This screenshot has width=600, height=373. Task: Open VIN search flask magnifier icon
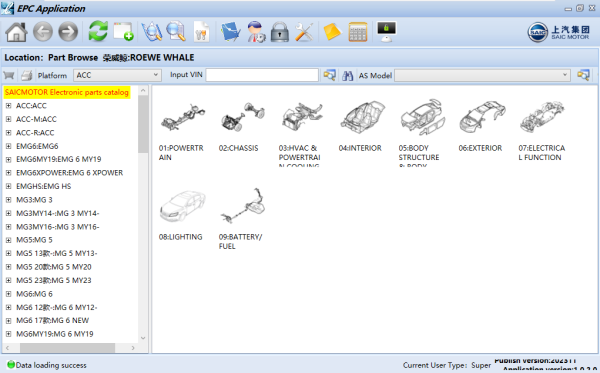pos(152,31)
